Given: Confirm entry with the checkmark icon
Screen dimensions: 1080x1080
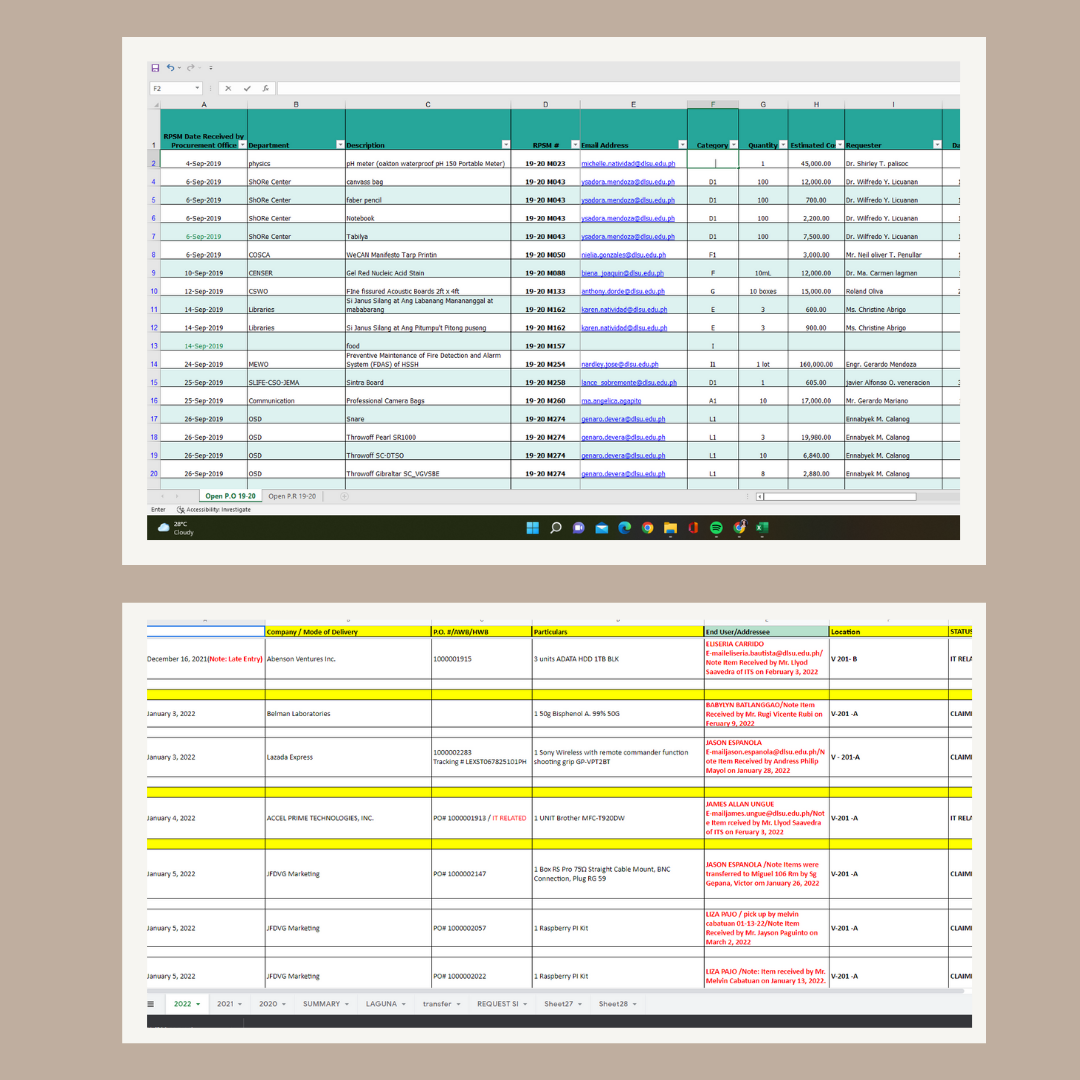Looking at the screenshot, I should 247,88.
